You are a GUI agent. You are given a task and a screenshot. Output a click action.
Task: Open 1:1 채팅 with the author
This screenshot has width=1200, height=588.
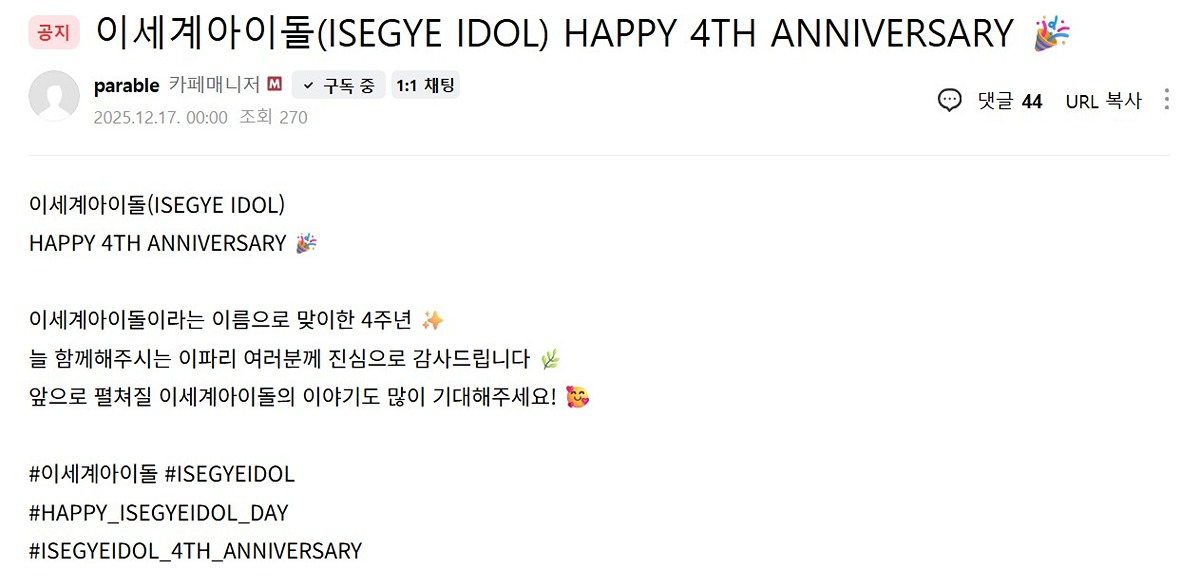coord(425,86)
